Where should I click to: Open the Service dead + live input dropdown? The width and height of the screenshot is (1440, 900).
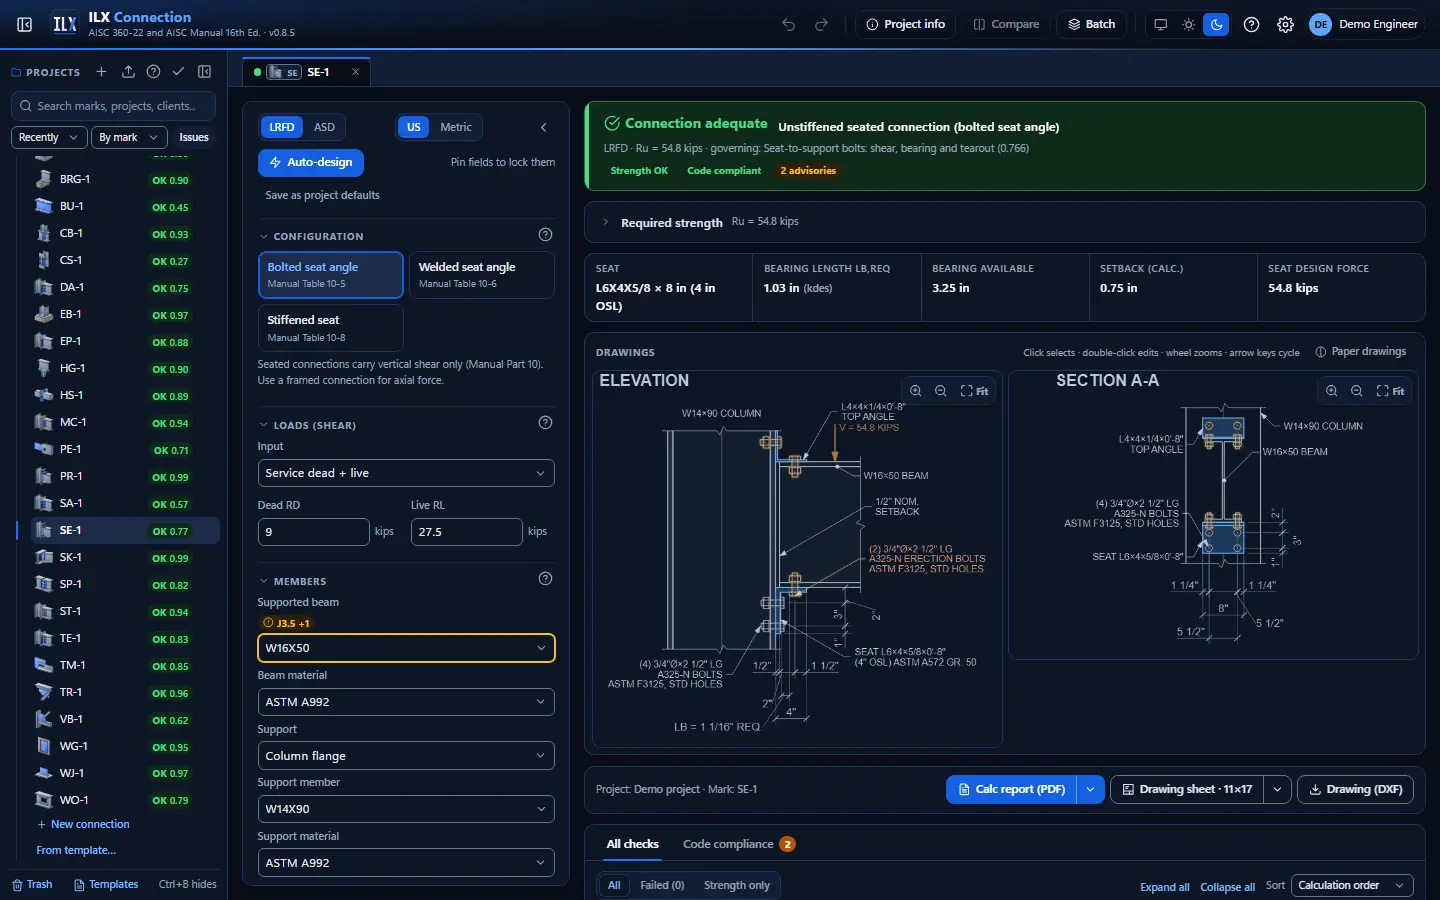click(x=406, y=473)
